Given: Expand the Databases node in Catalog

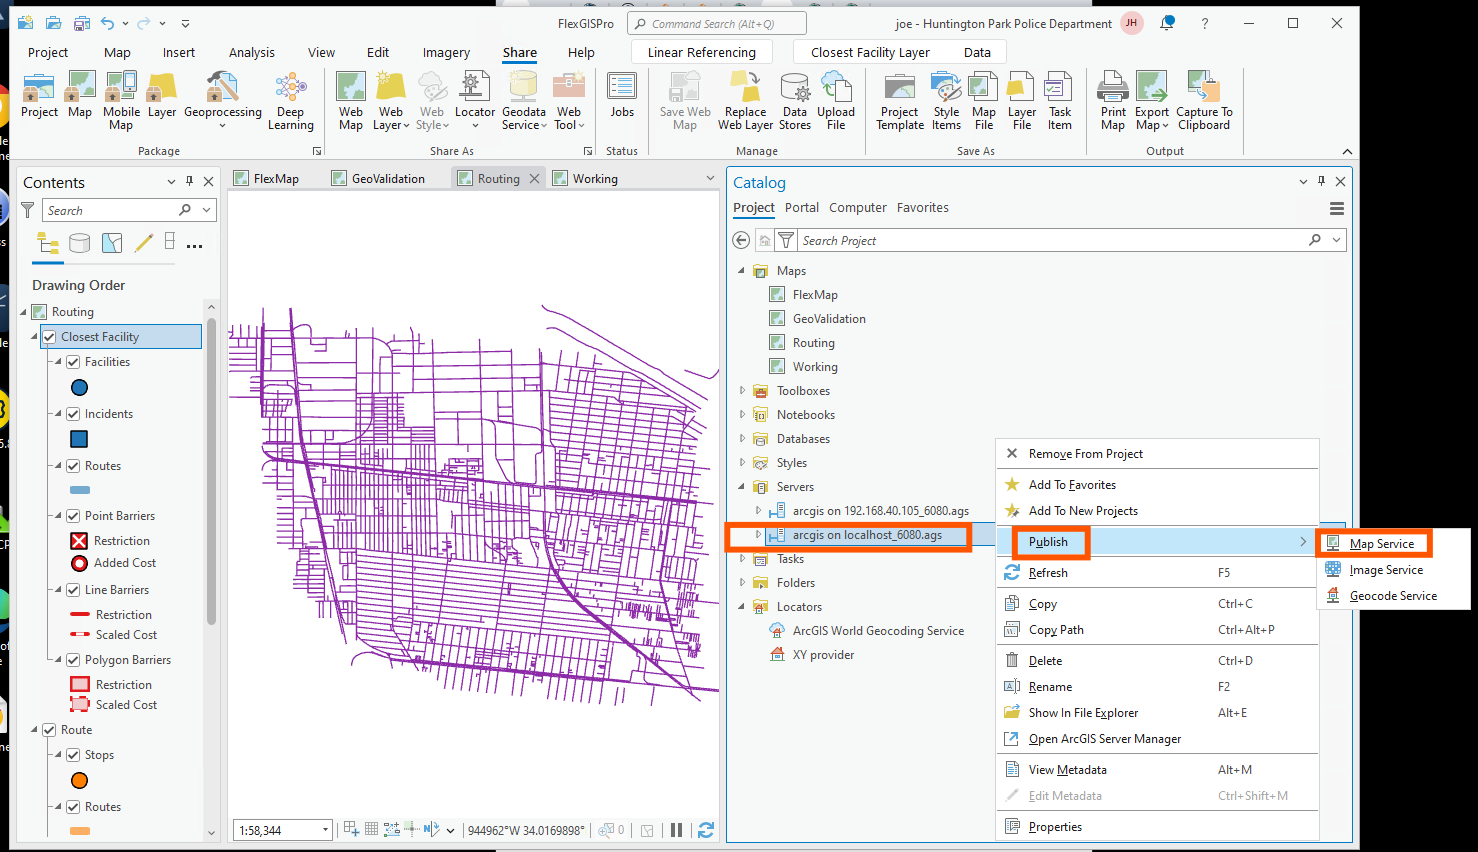Looking at the screenshot, I should tap(742, 439).
